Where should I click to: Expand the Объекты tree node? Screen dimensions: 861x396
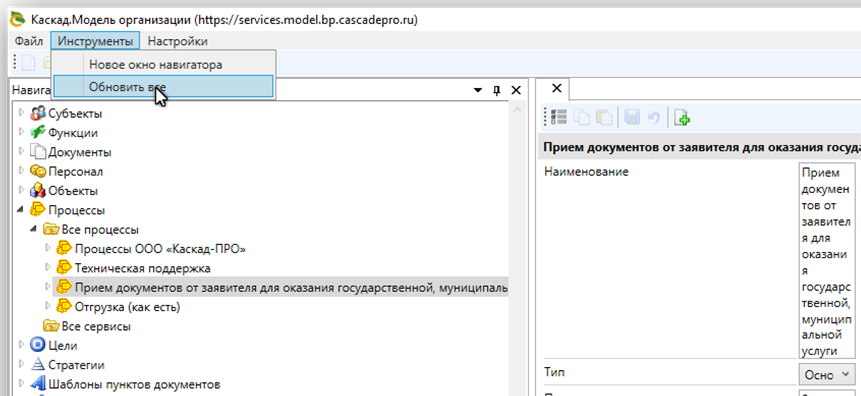click(21, 191)
